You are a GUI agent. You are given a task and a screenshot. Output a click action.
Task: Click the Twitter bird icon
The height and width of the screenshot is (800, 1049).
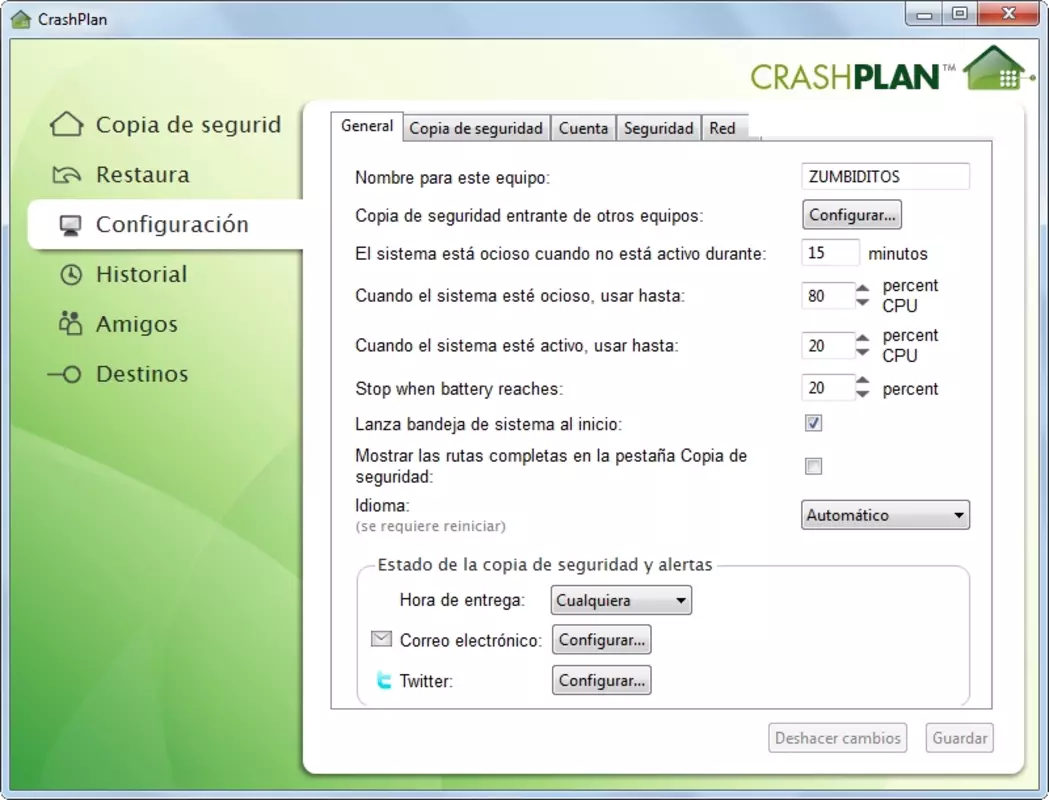383,680
